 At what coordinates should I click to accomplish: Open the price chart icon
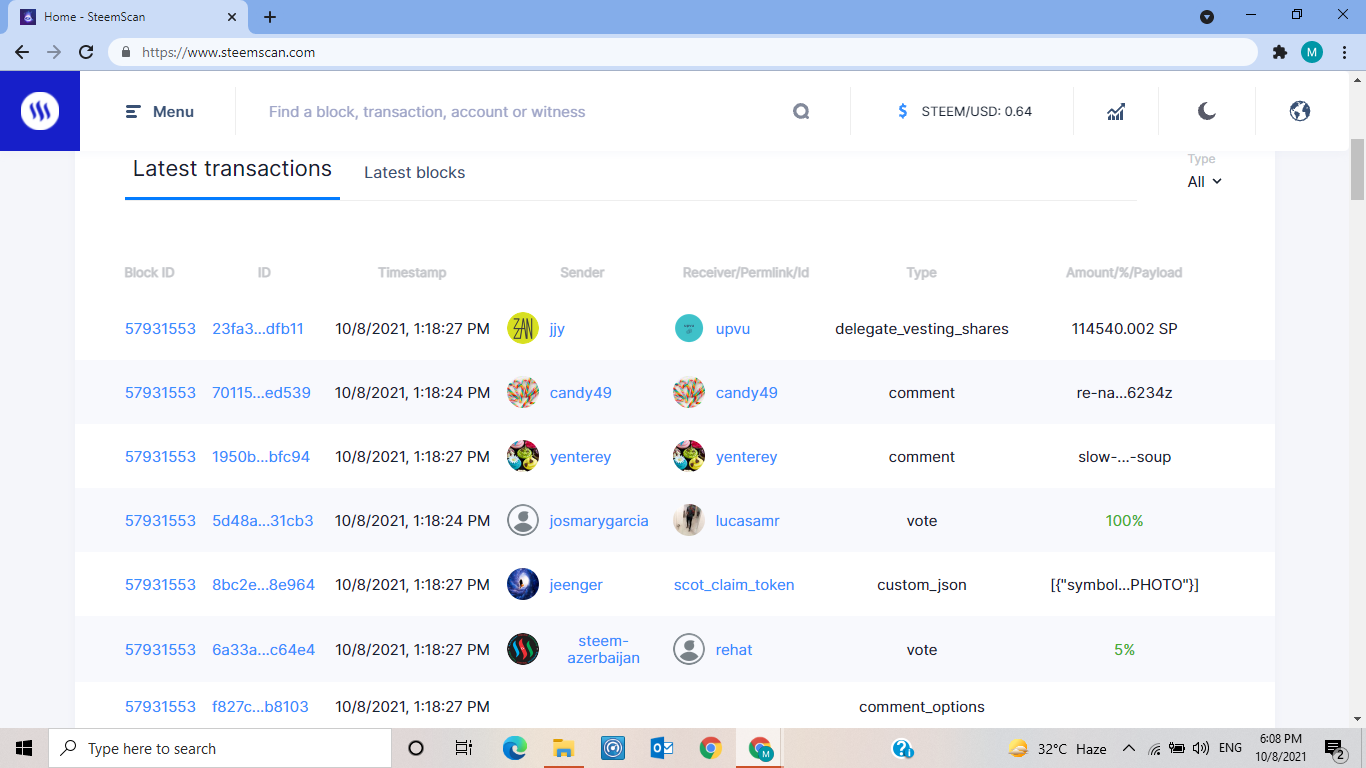point(1116,112)
